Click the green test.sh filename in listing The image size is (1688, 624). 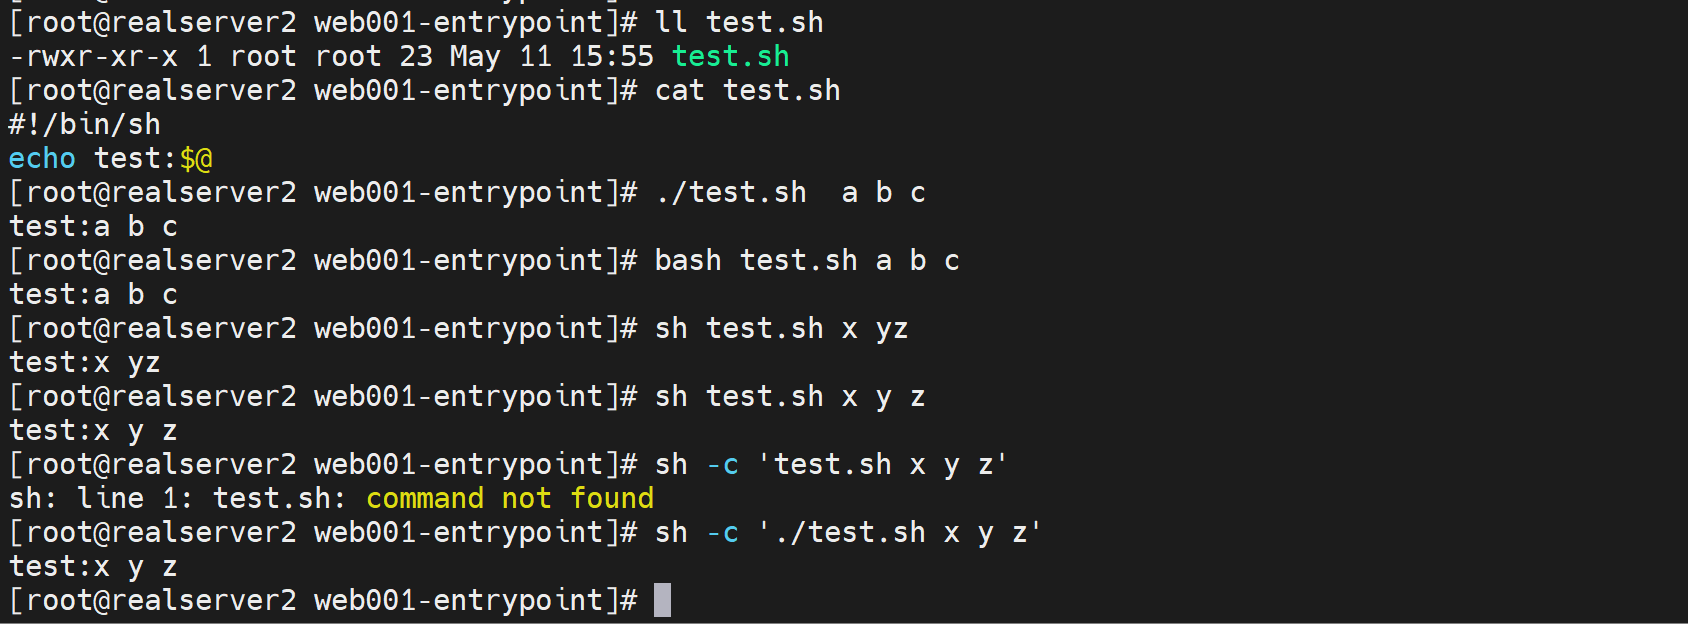point(730,57)
